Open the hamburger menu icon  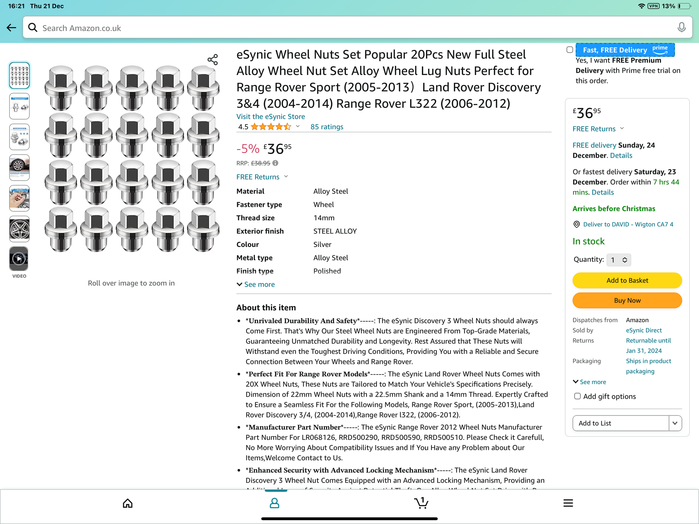pos(568,503)
